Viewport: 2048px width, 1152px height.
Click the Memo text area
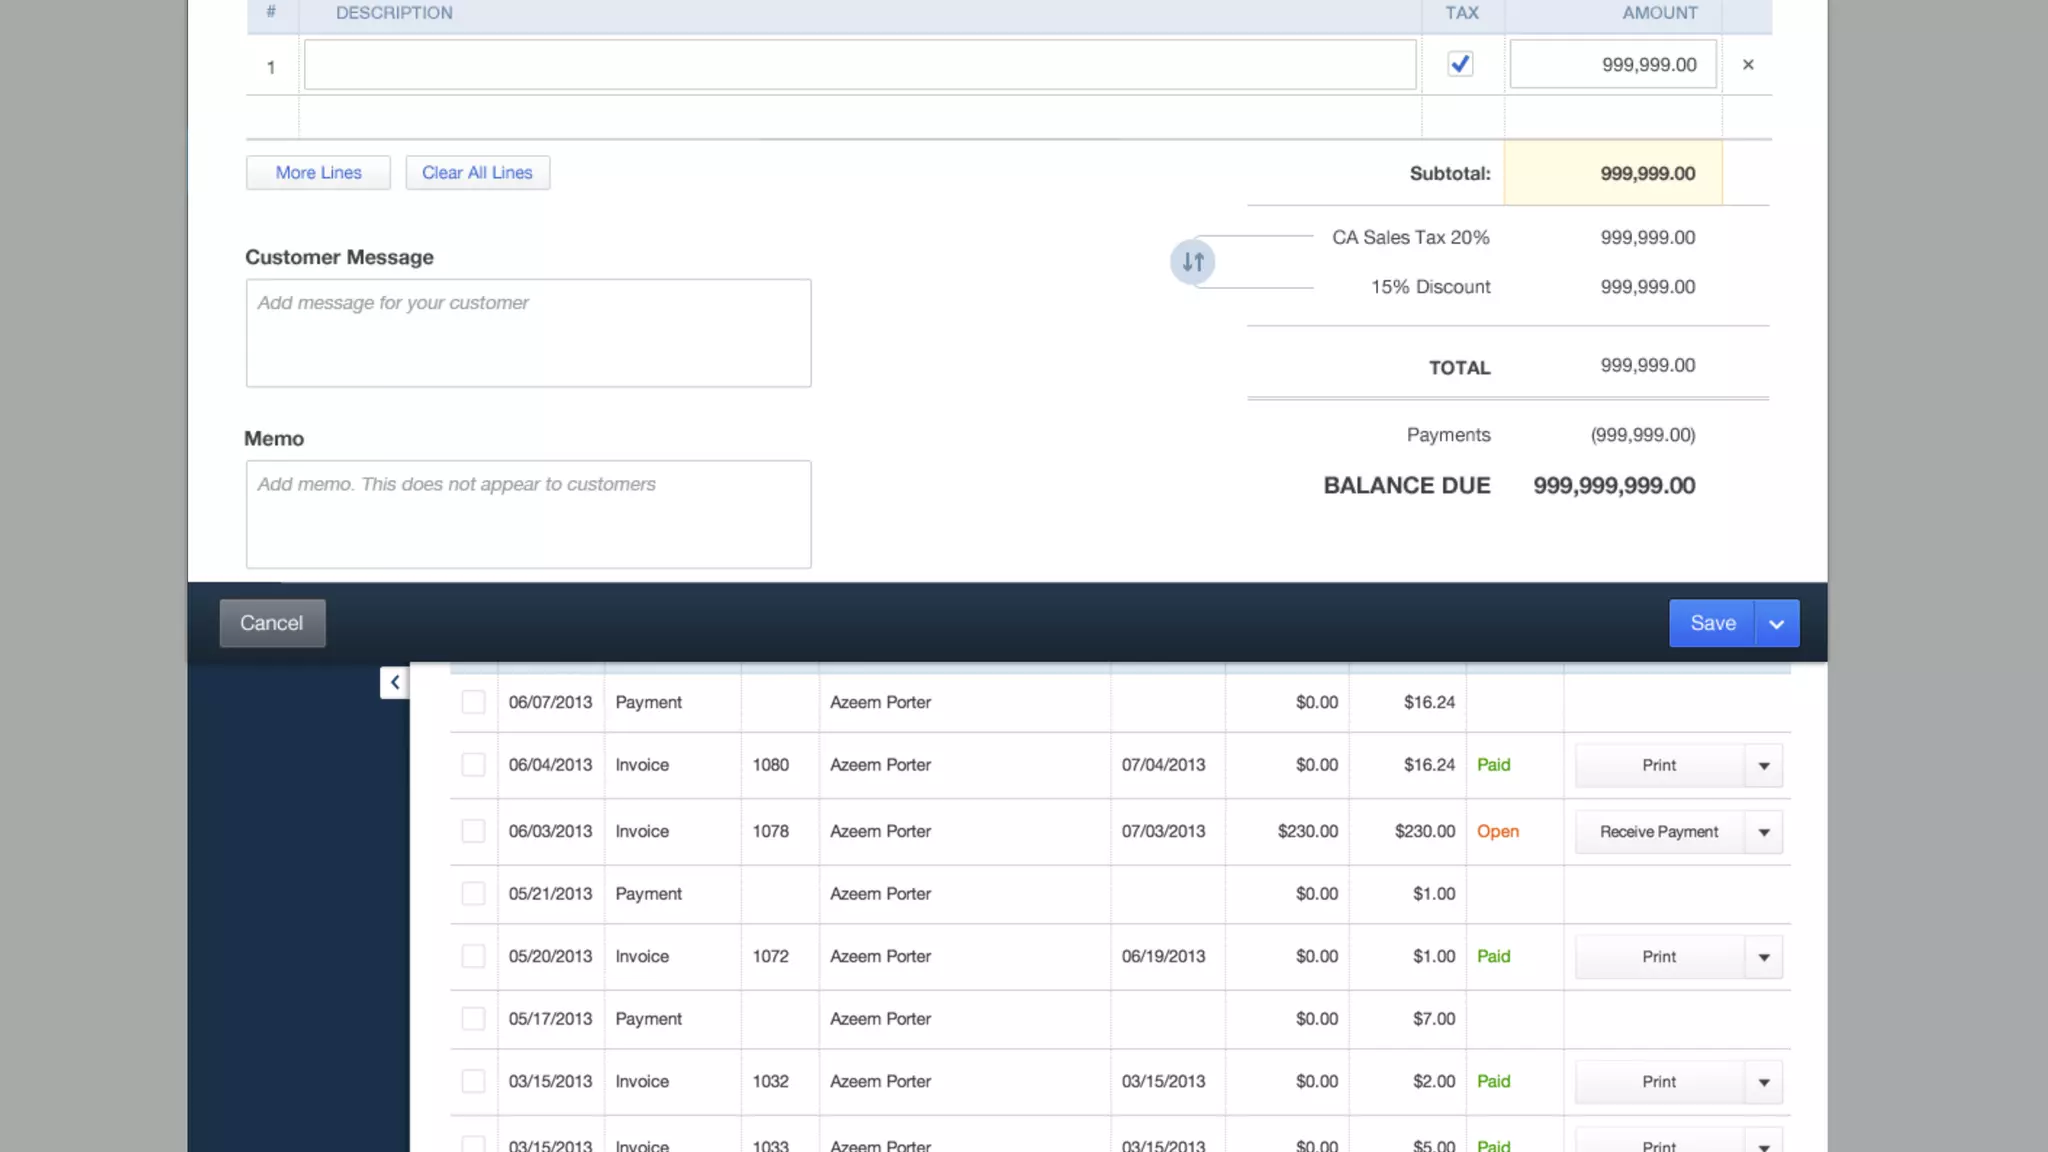[x=528, y=514]
